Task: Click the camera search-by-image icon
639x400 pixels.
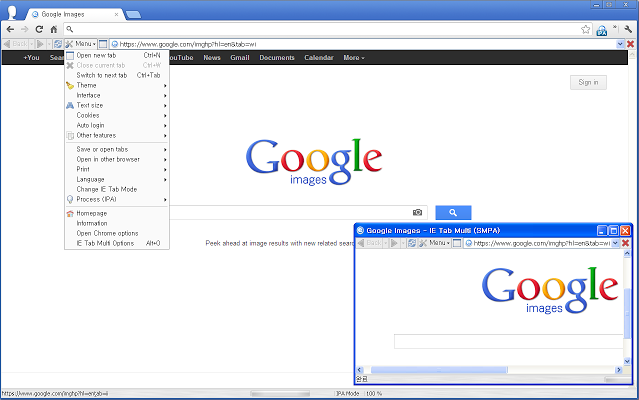Action: pos(418,212)
